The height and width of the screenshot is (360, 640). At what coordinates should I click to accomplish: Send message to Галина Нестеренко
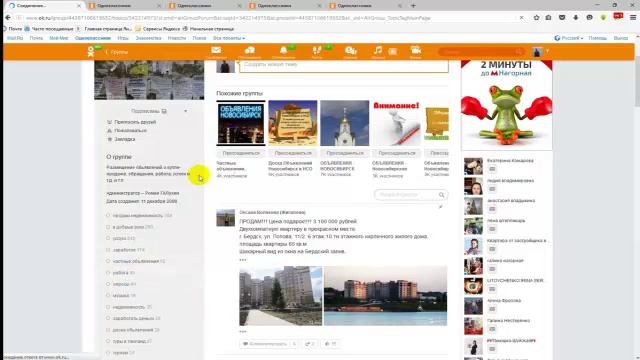pyautogui.click(x=492, y=329)
